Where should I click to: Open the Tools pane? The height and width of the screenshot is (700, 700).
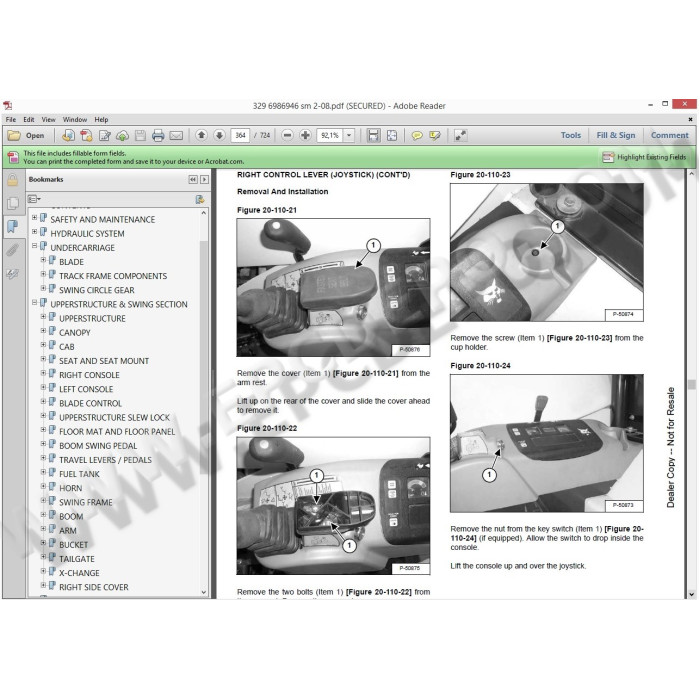point(571,135)
